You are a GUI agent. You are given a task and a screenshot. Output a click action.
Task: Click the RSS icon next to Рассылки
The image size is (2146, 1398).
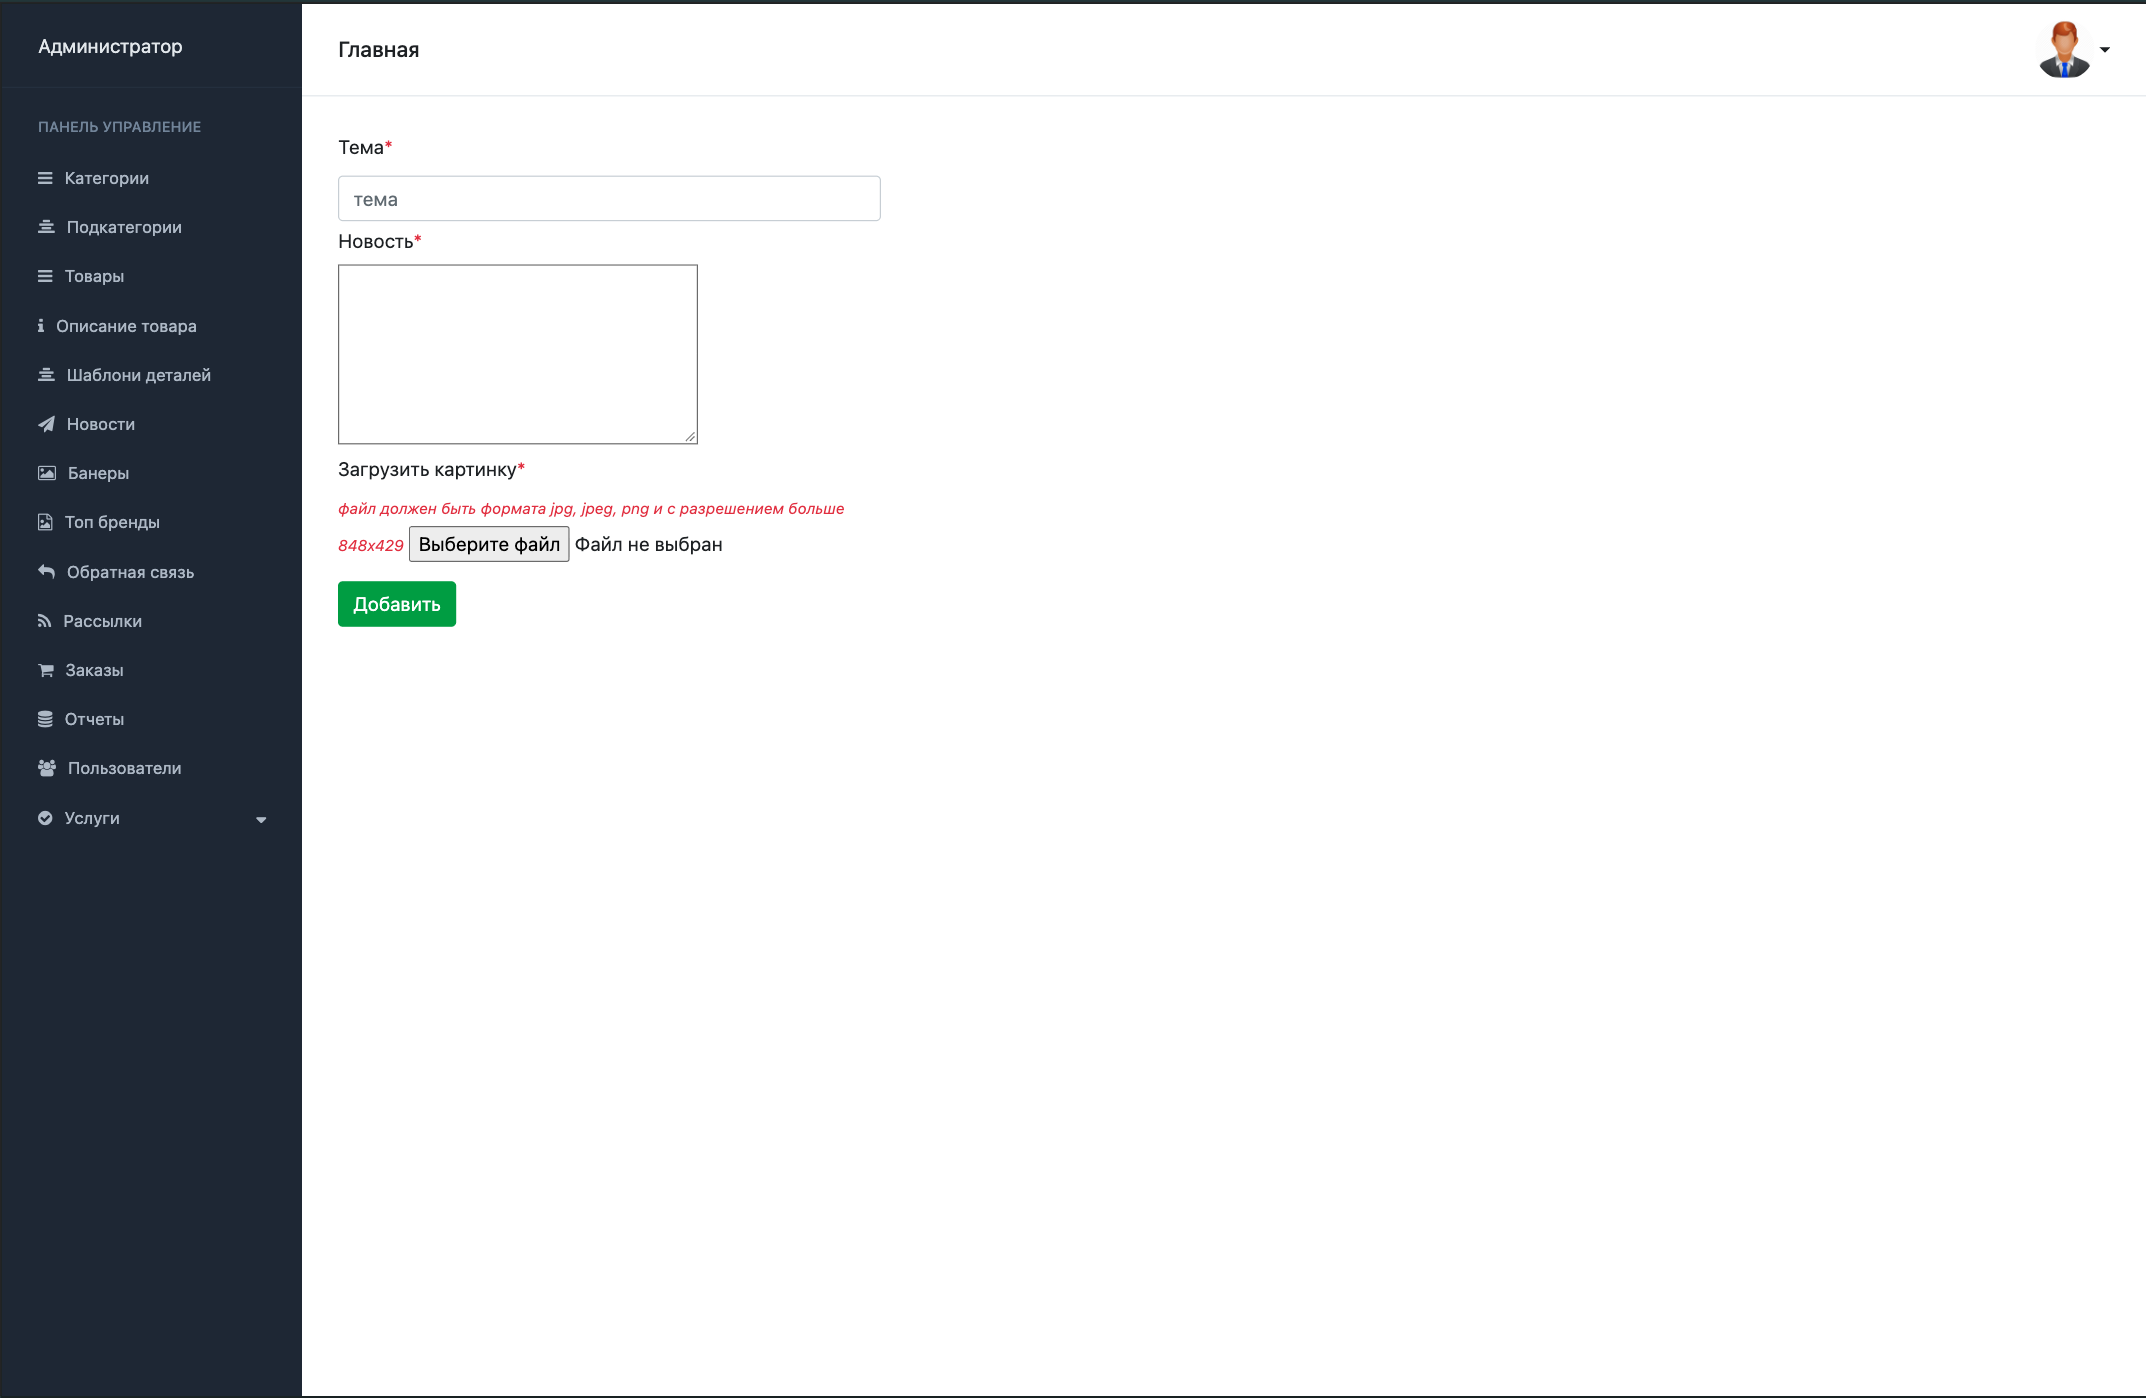tap(44, 621)
